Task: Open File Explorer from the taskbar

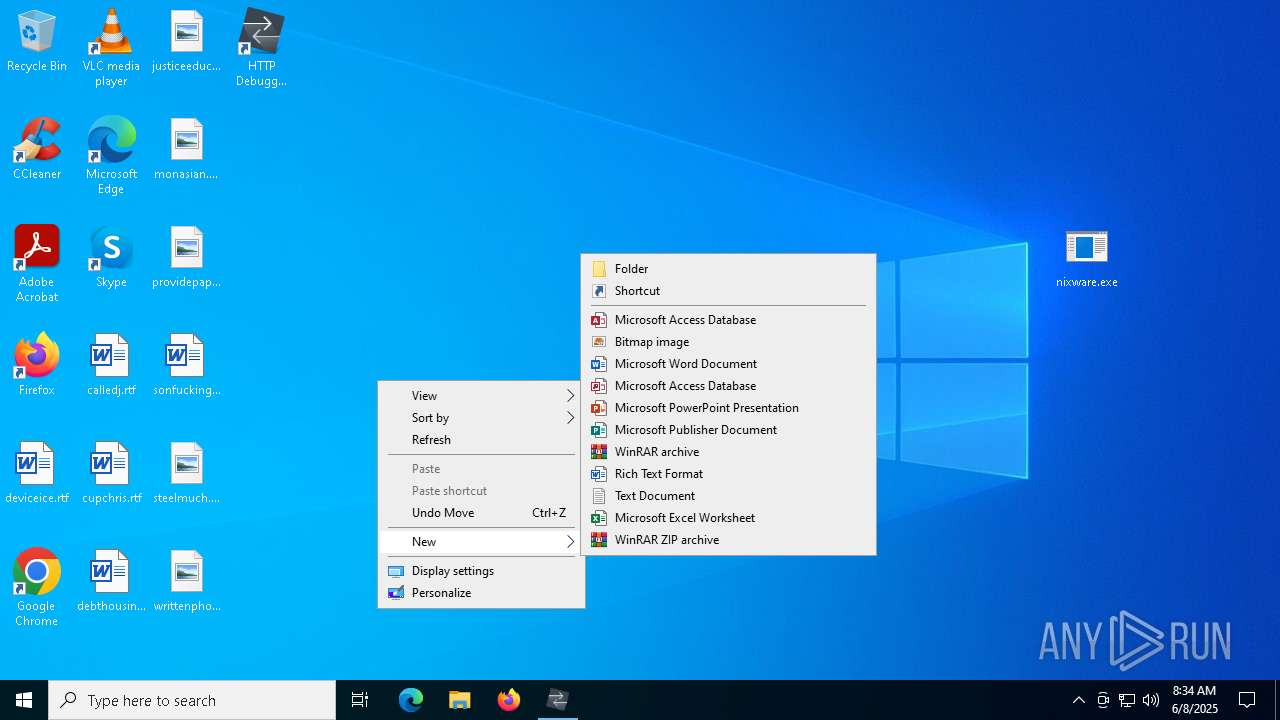Action: tap(460, 700)
